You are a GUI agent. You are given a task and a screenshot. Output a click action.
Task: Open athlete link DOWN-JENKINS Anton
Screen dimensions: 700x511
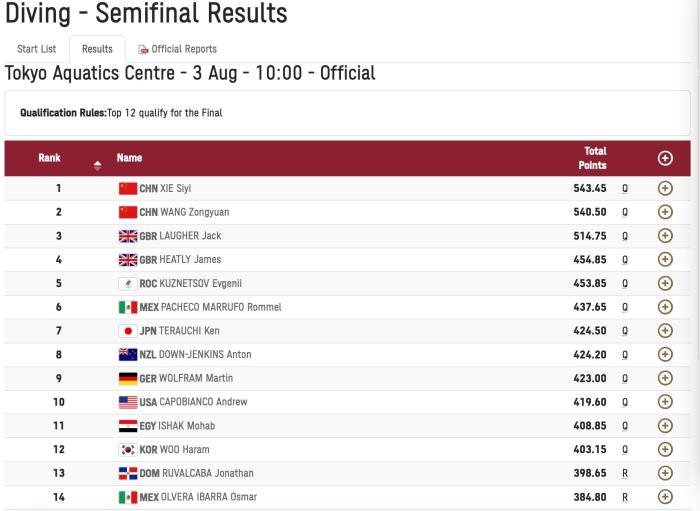(x=205, y=355)
